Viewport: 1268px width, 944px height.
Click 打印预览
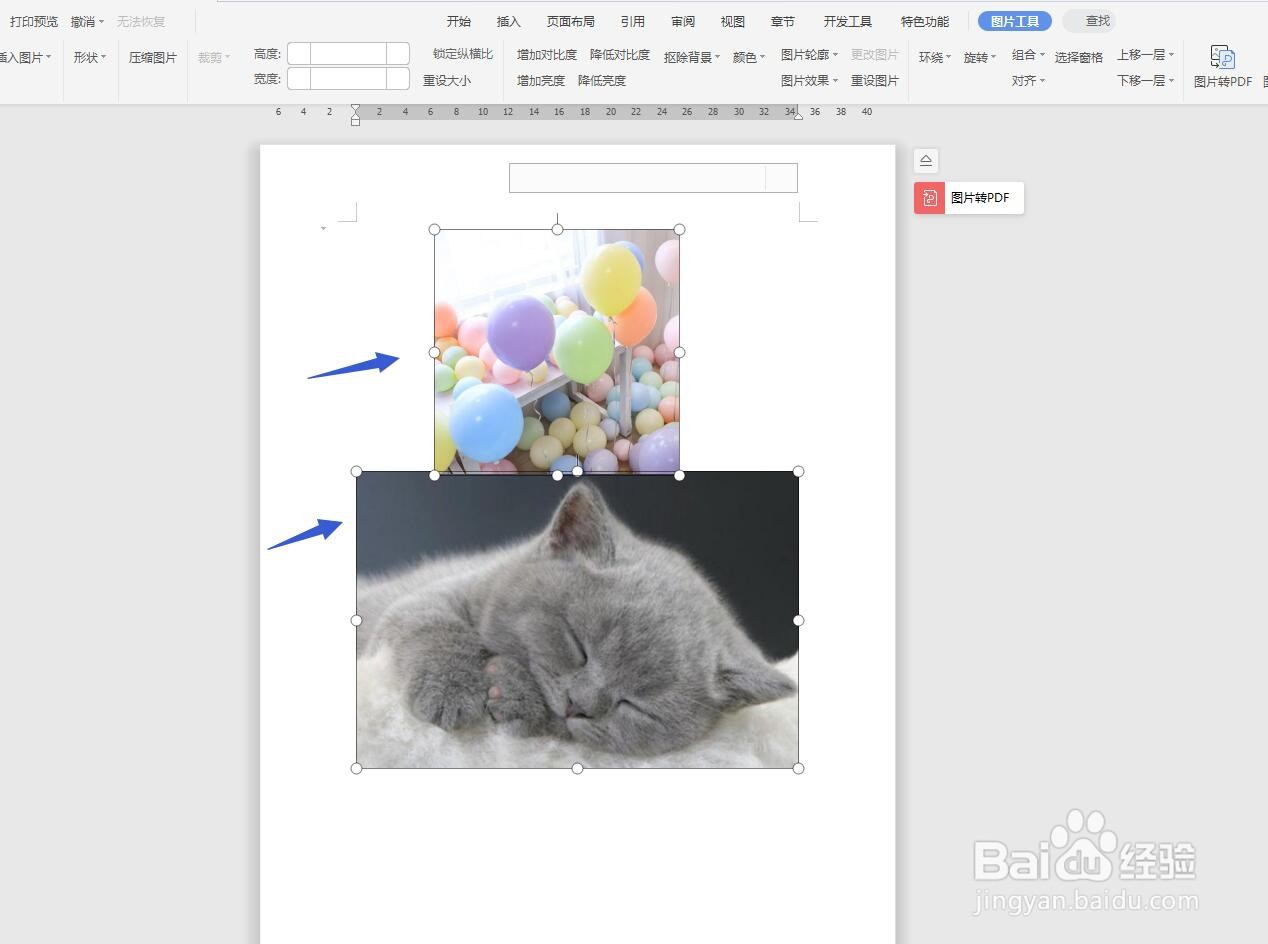tap(34, 21)
